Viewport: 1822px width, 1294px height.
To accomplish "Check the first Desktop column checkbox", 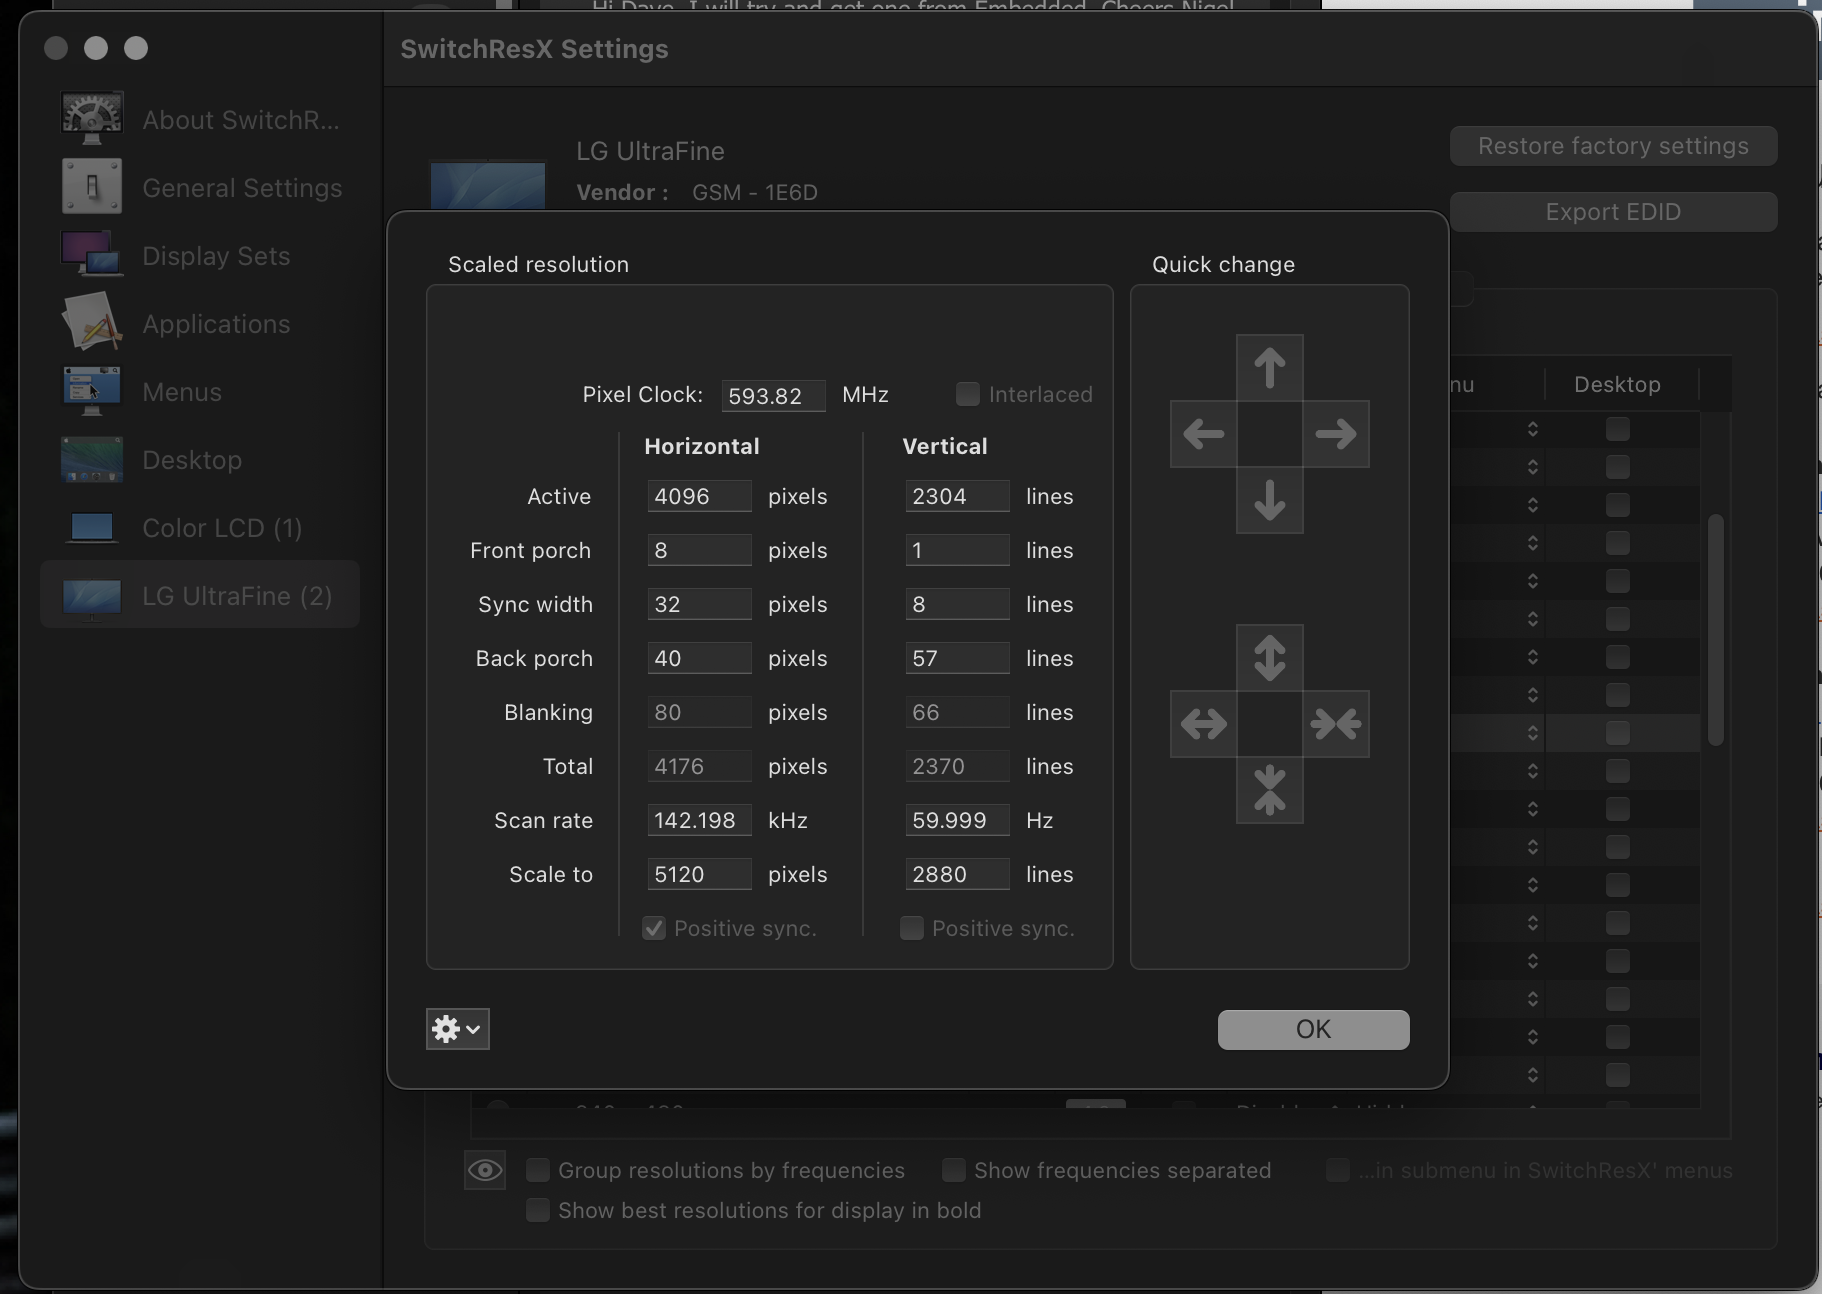I will pyautogui.click(x=1617, y=429).
